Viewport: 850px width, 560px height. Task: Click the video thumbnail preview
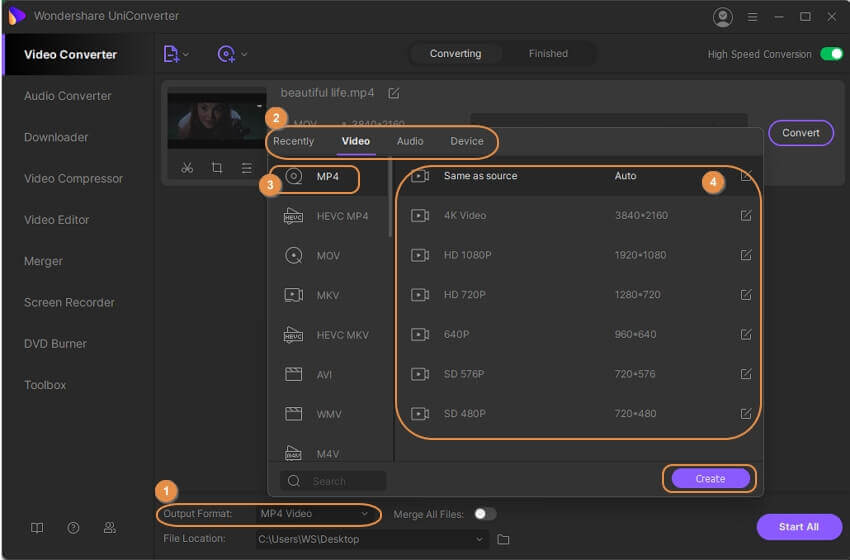(217, 120)
